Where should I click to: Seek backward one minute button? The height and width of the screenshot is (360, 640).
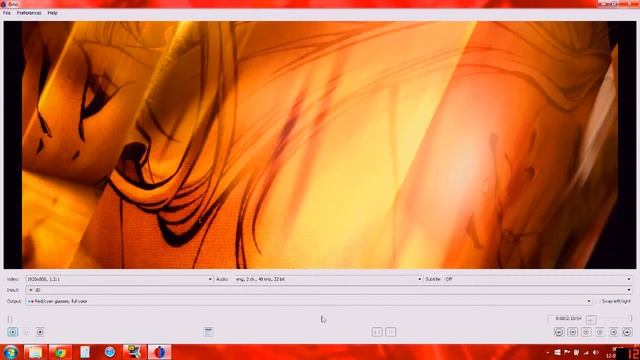coord(573,332)
